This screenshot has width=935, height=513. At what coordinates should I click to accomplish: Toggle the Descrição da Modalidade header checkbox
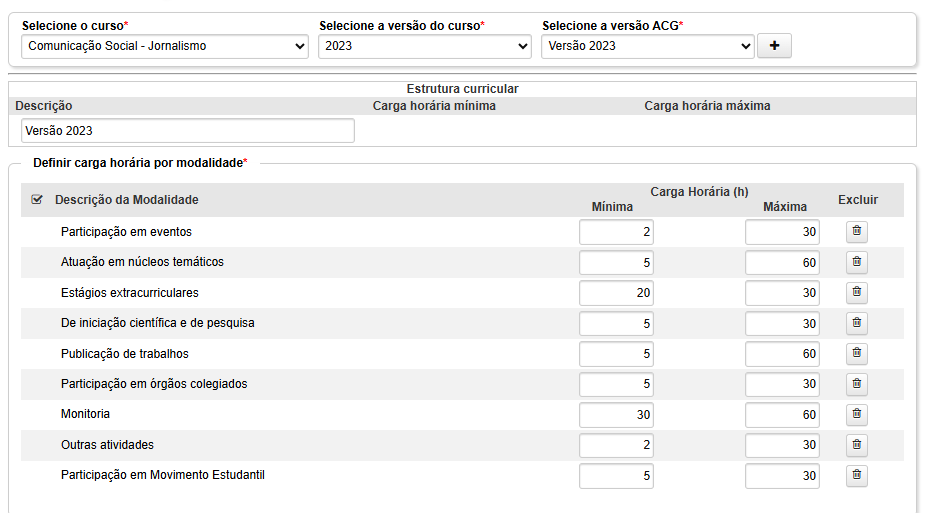pyautogui.click(x=37, y=200)
